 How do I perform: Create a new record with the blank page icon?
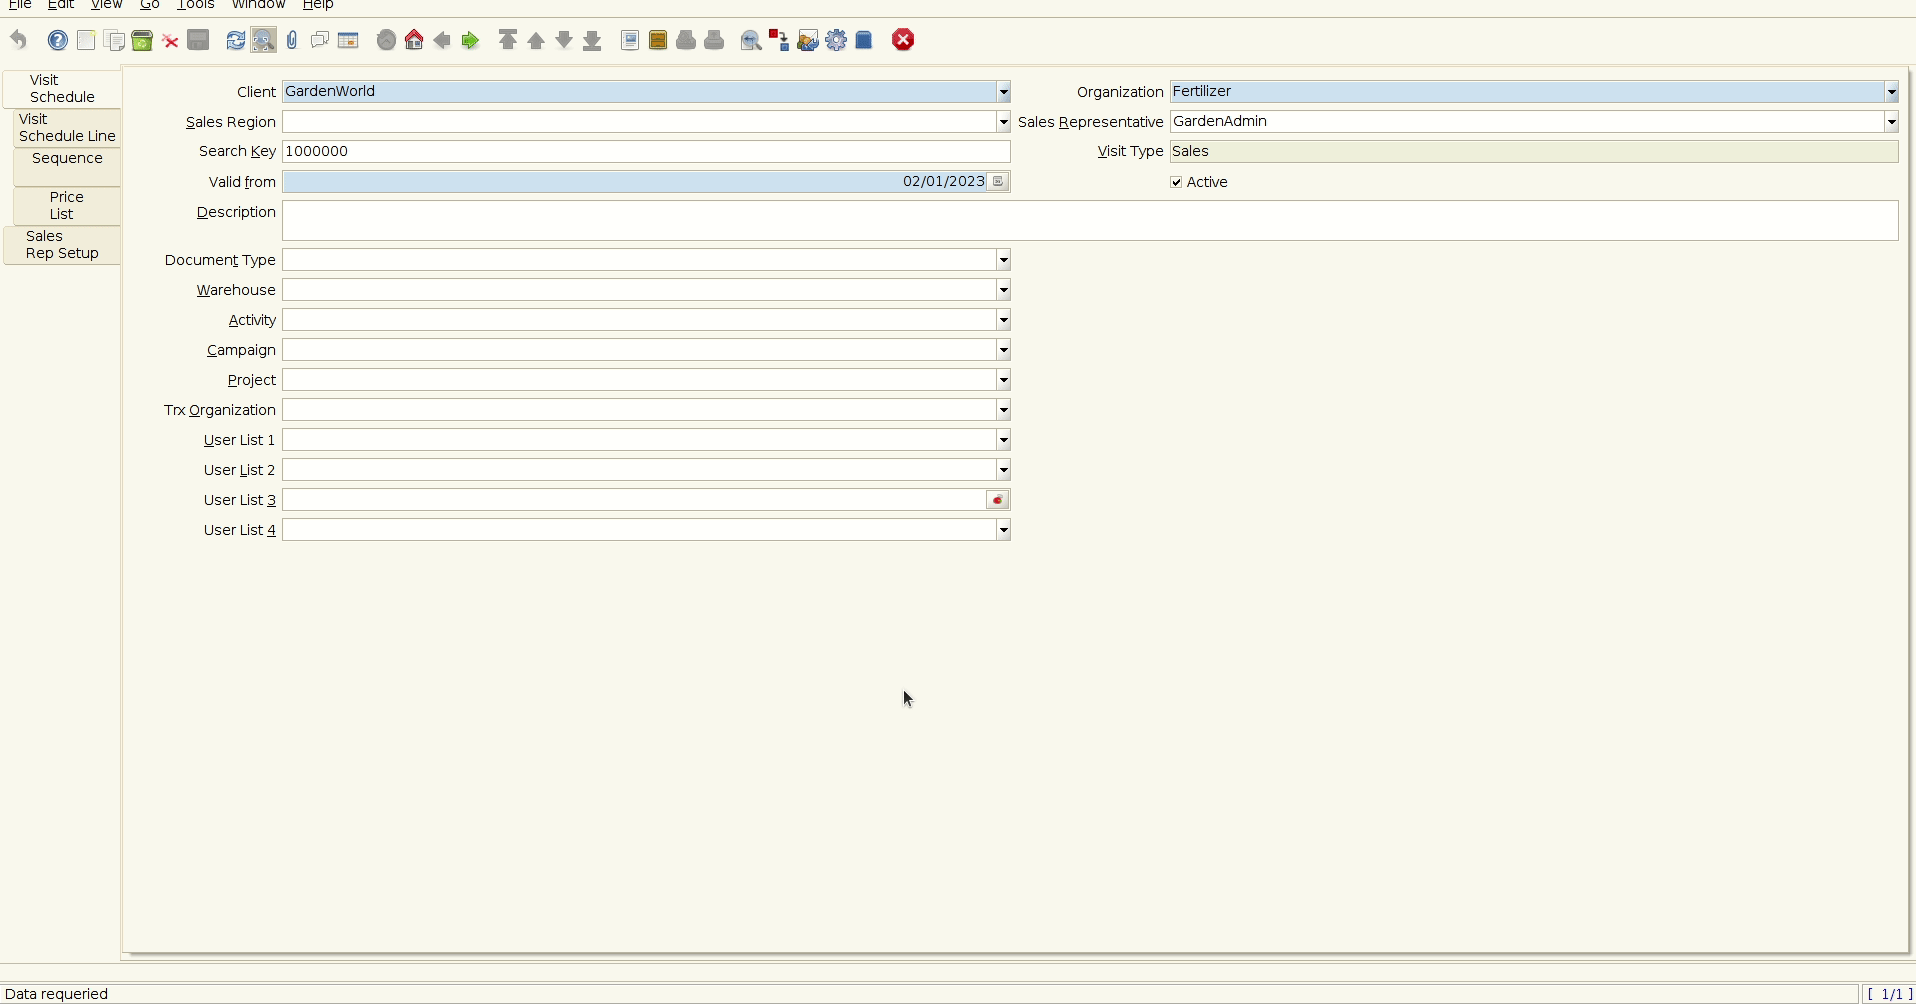pos(86,40)
